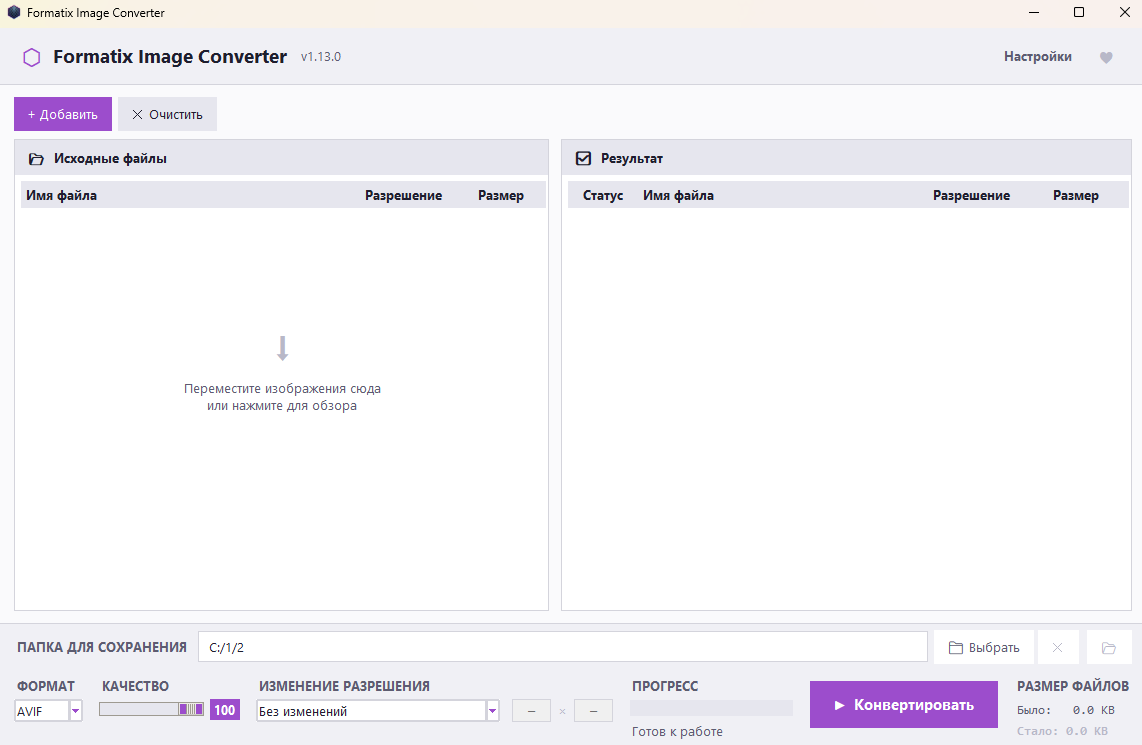This screenshot has width=1142, height=745.
Task: Click the Formatix Image Converter heading
Action: click(x=170, y=57)
